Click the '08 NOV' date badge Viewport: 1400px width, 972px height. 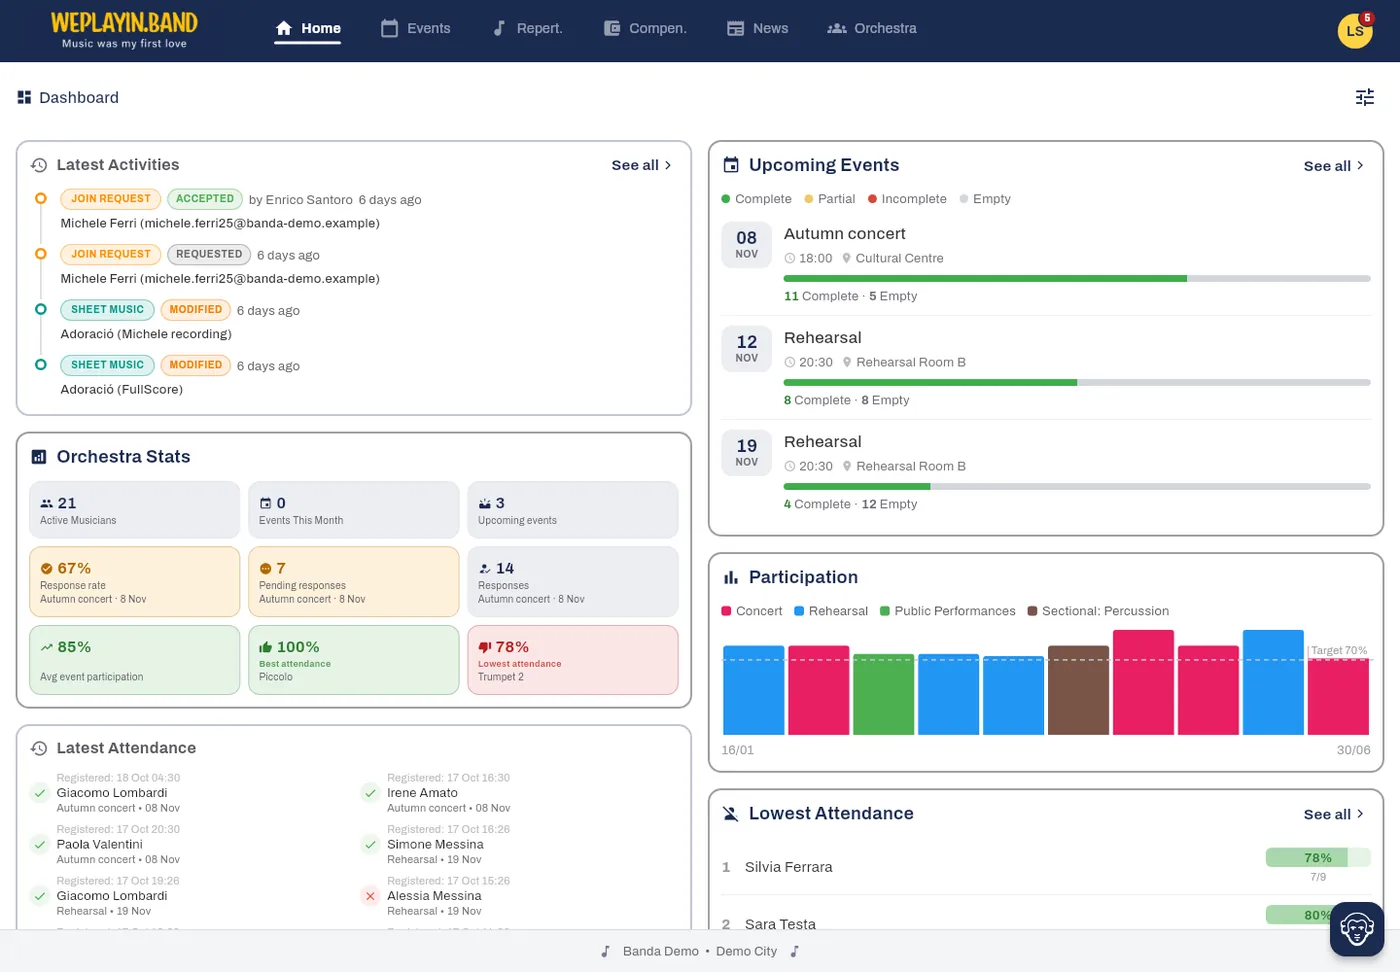coord(747,245)
